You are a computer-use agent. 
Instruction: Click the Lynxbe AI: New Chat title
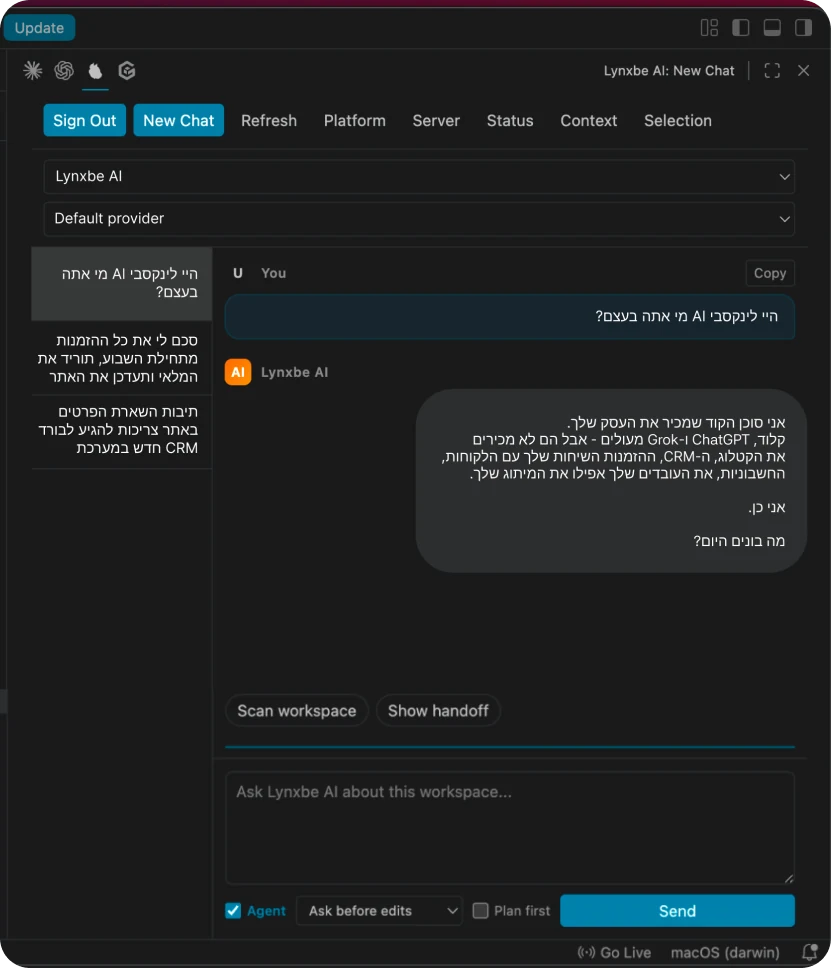(669, 70)
